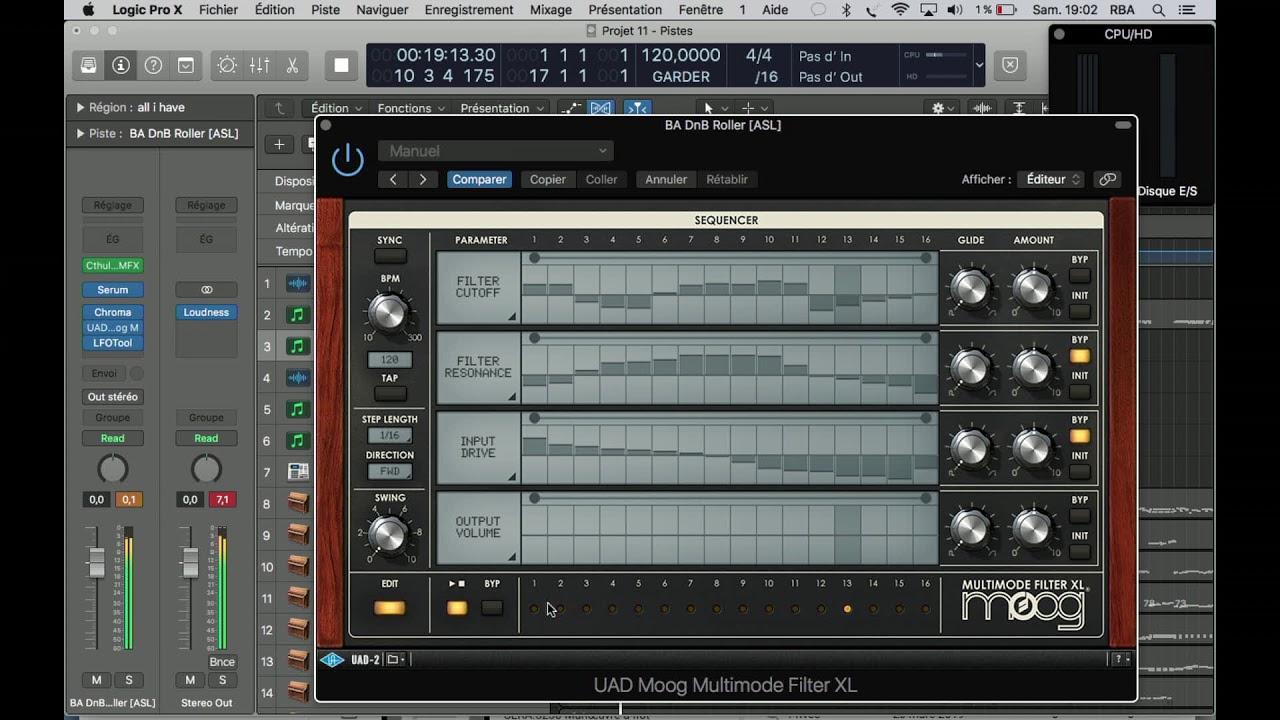1280x720 pixels.
Task: Open the Fonctions dropdown menu
Action: 410,108
